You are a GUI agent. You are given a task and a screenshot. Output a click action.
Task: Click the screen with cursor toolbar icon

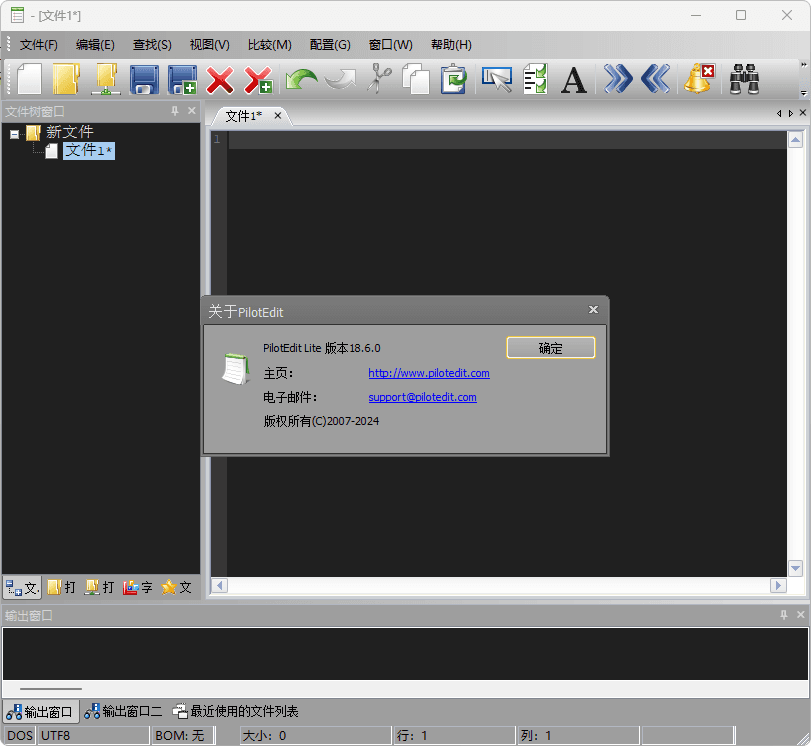497,79
